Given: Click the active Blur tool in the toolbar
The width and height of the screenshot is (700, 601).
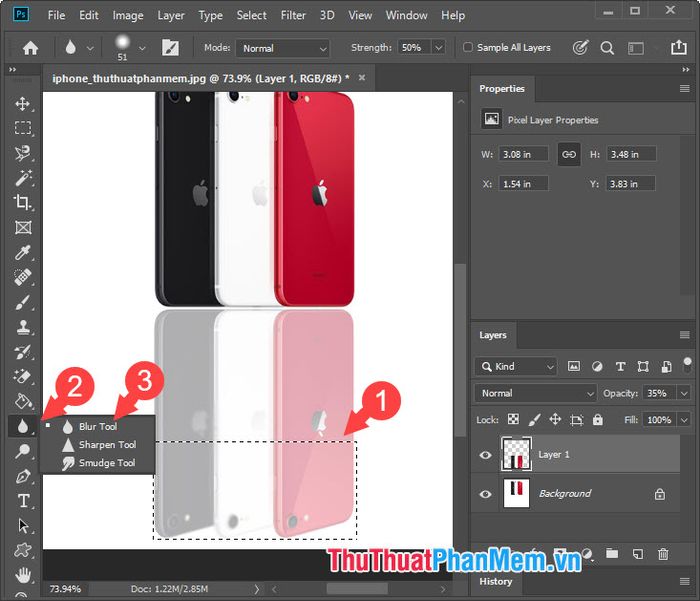Looking at the screenshot, I should click(23, 426).
